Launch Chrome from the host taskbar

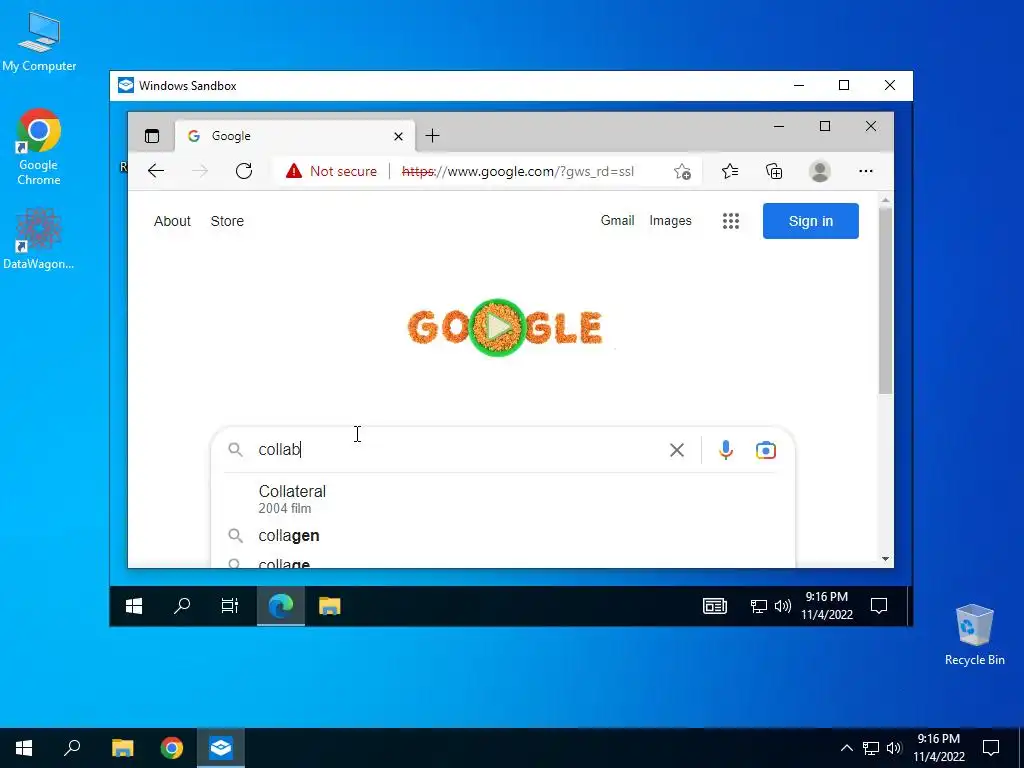(172, 748)
